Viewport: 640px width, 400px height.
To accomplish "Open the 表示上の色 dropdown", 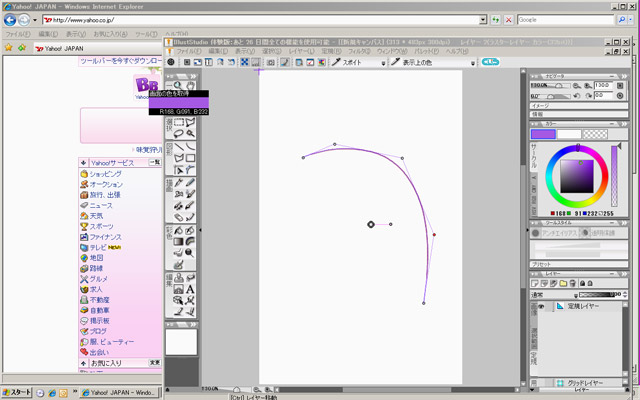I will [473, 63].
